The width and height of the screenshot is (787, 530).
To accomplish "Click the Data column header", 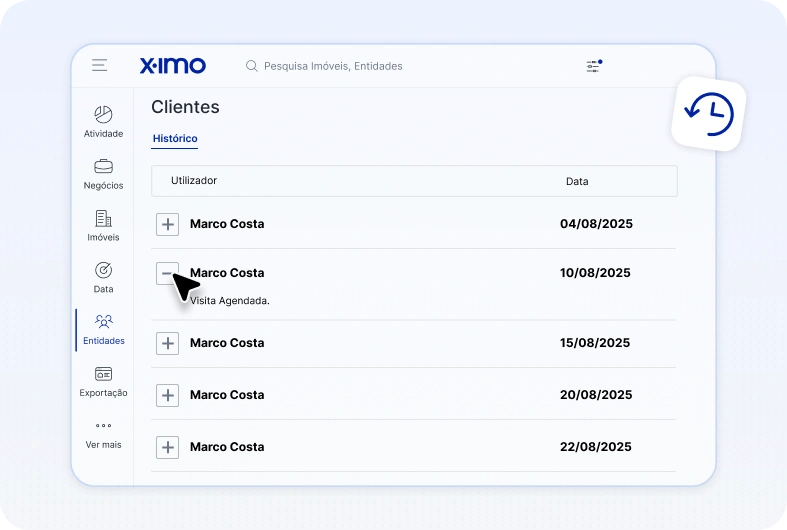I will [577, 181].
